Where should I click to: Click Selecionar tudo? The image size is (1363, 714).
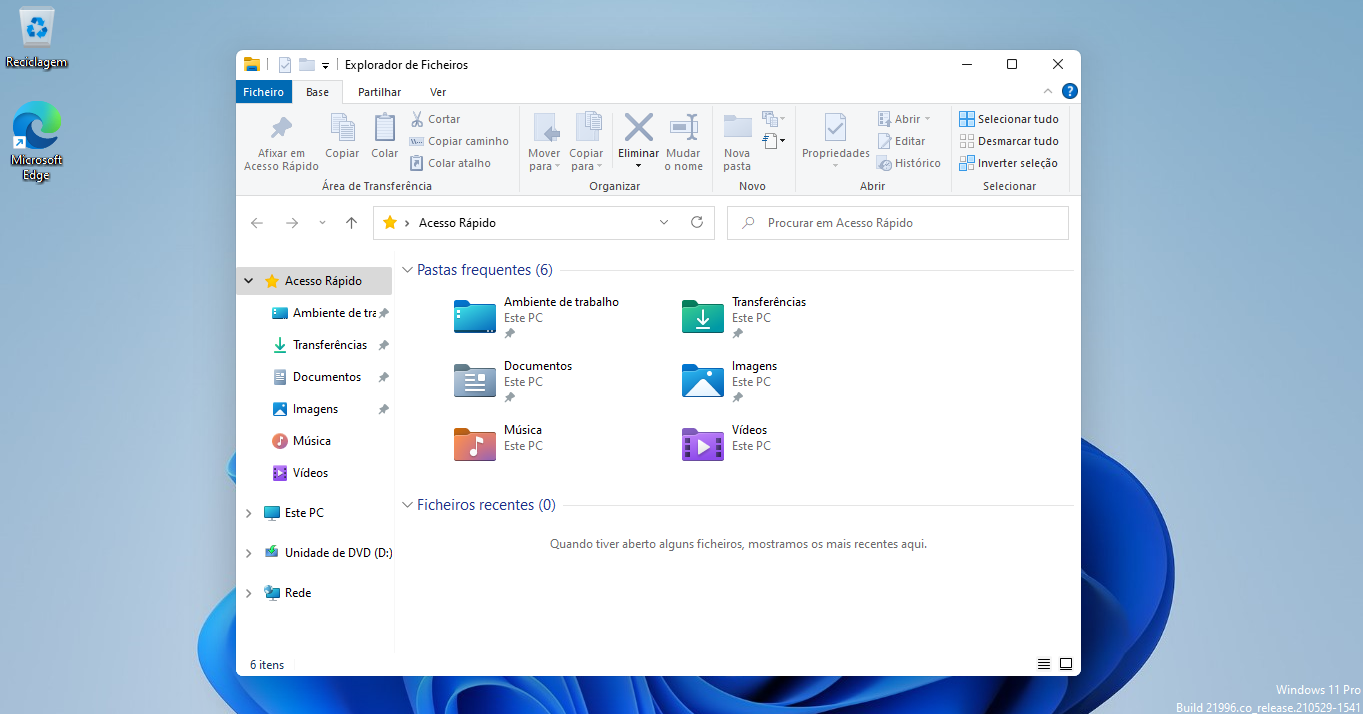[x=1008, y=119]
